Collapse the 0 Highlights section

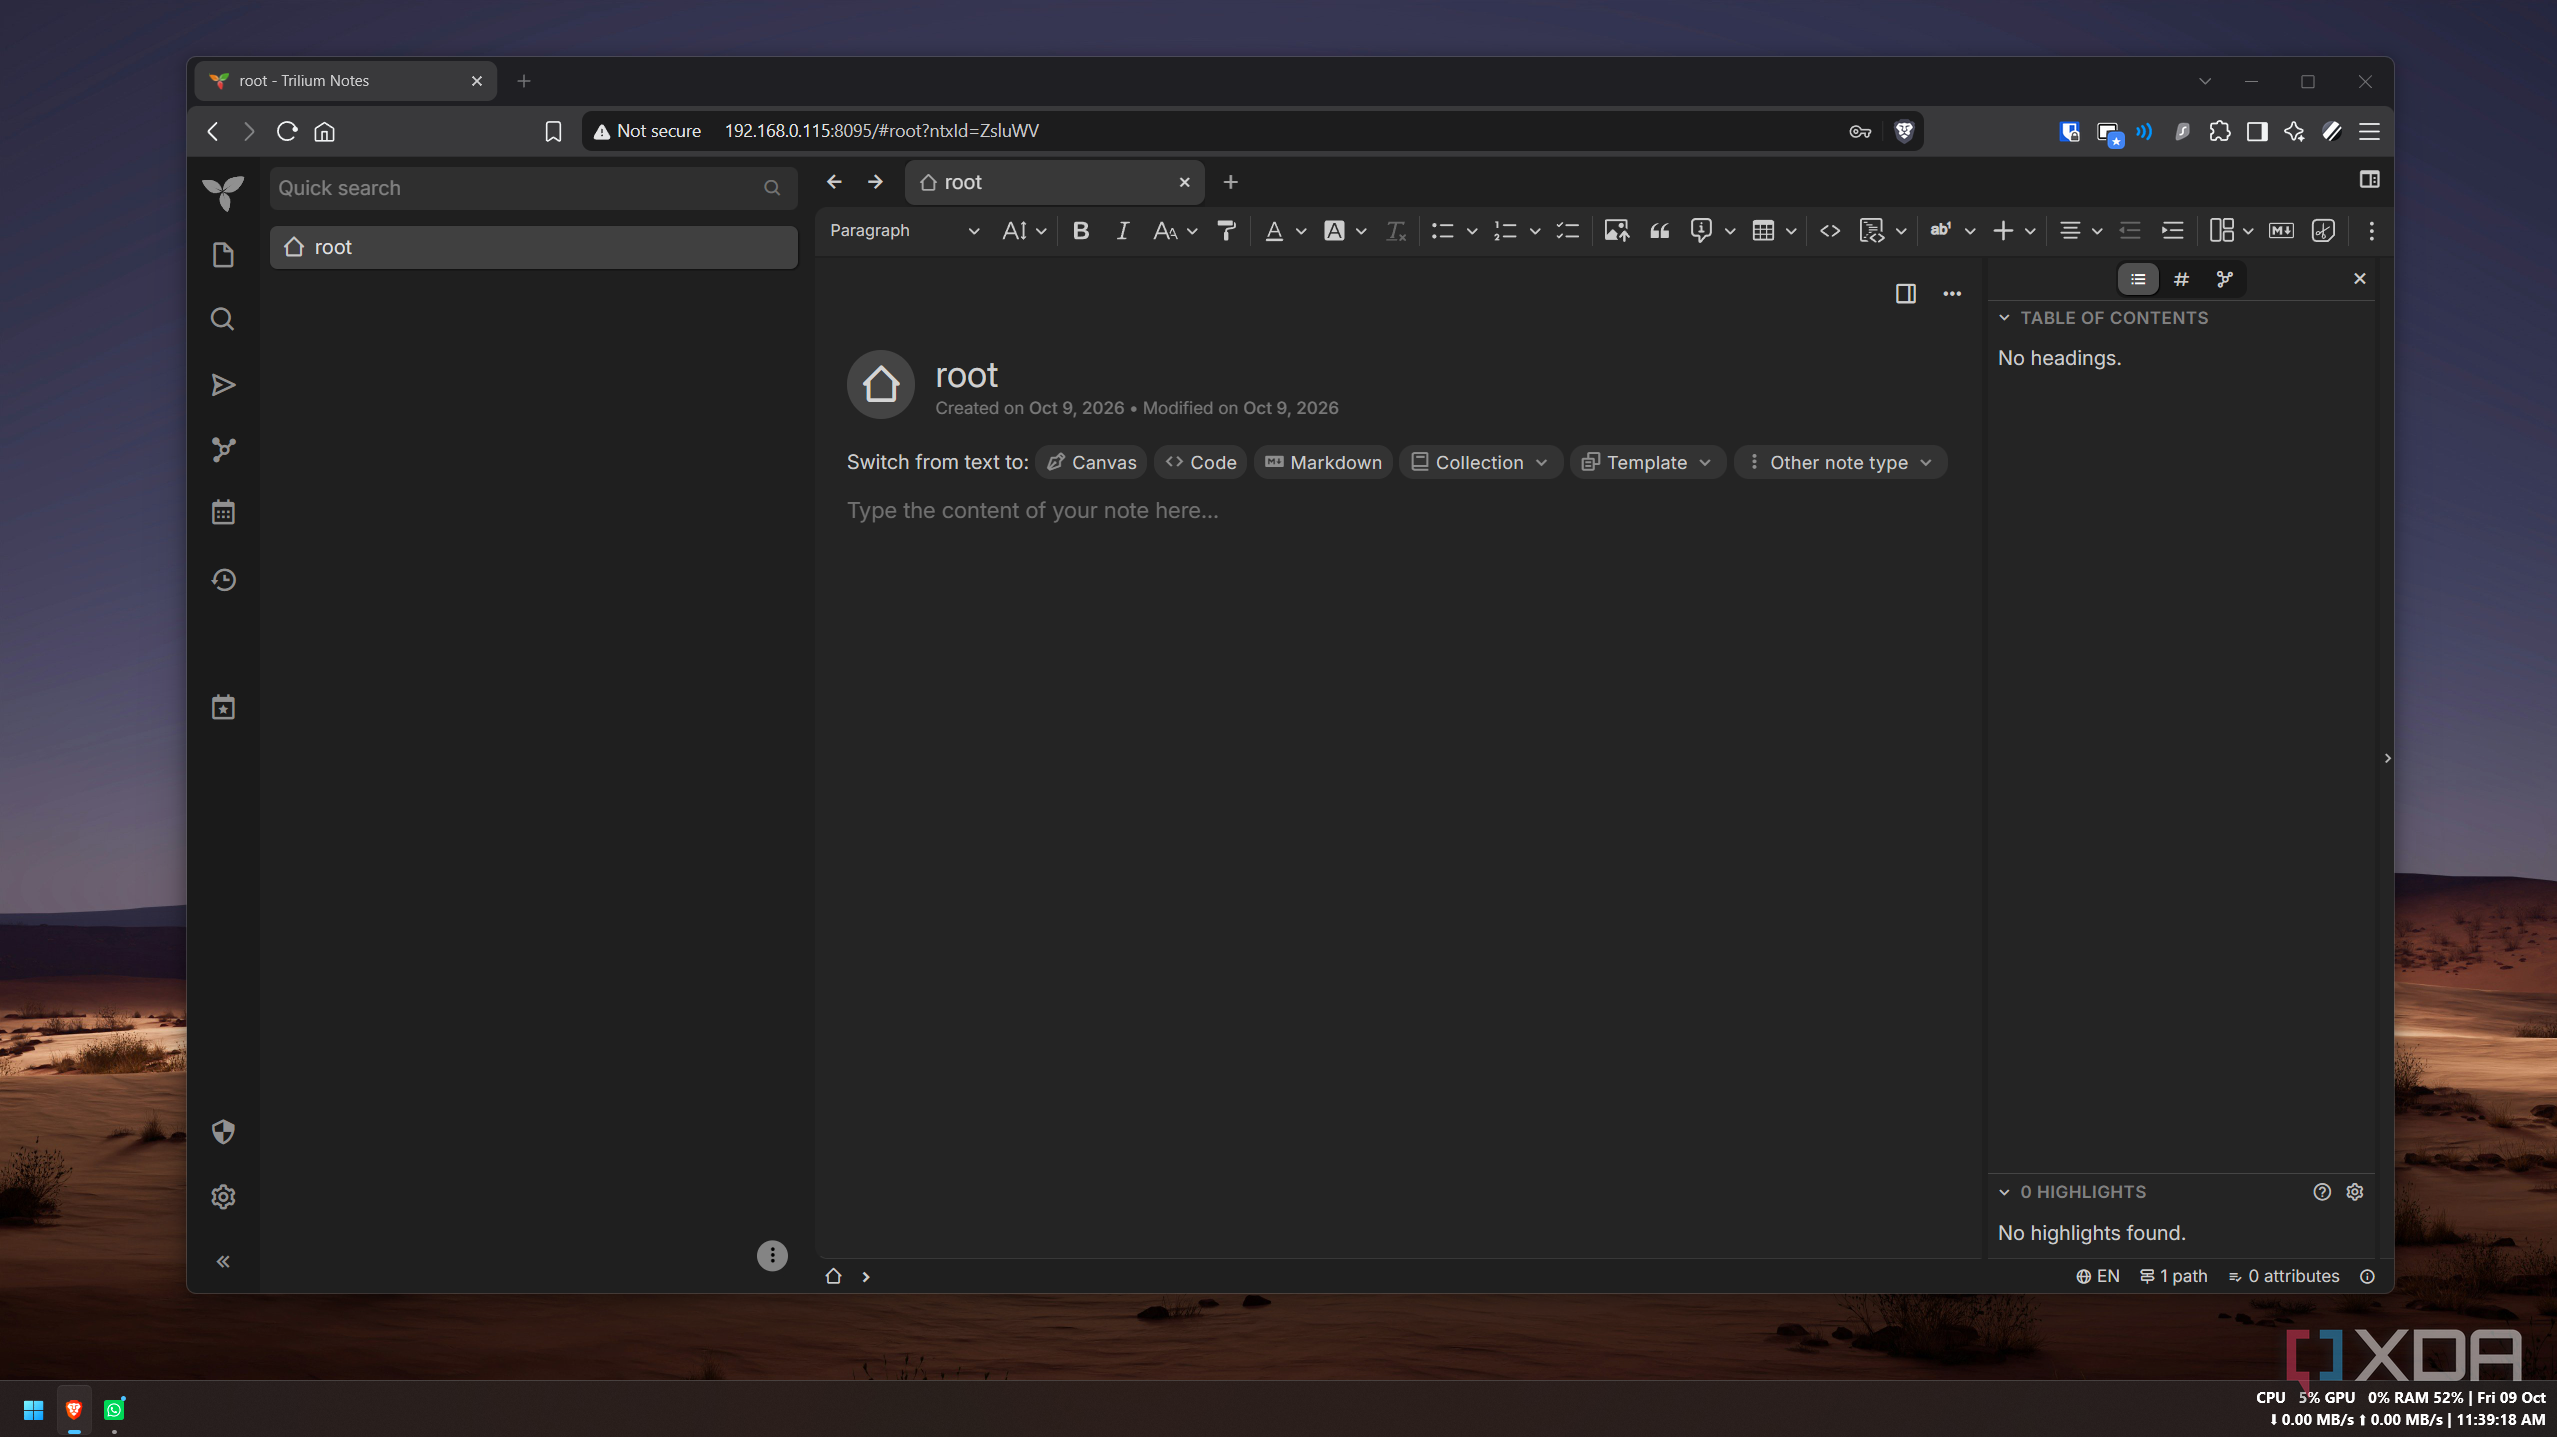coord(2004,1192)
